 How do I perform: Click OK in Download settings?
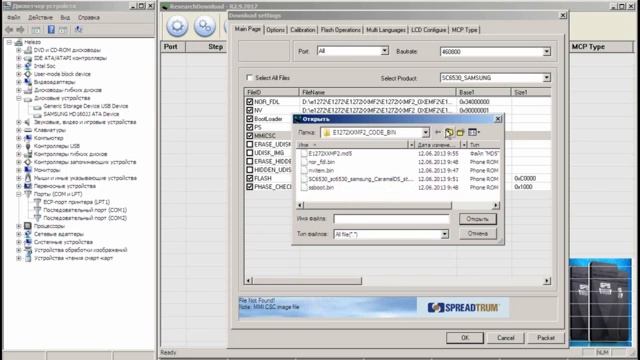pos(465,338)
